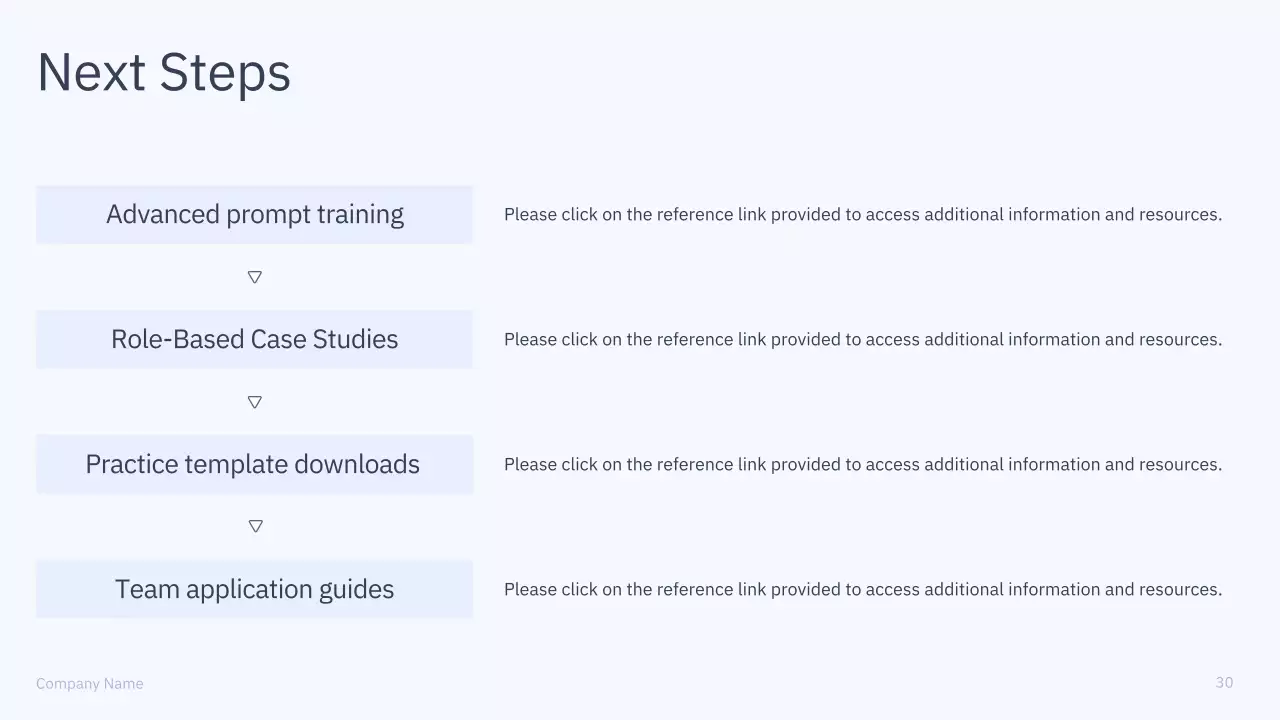Click the down triangle below Advanced prompt training

pos(255,277)
